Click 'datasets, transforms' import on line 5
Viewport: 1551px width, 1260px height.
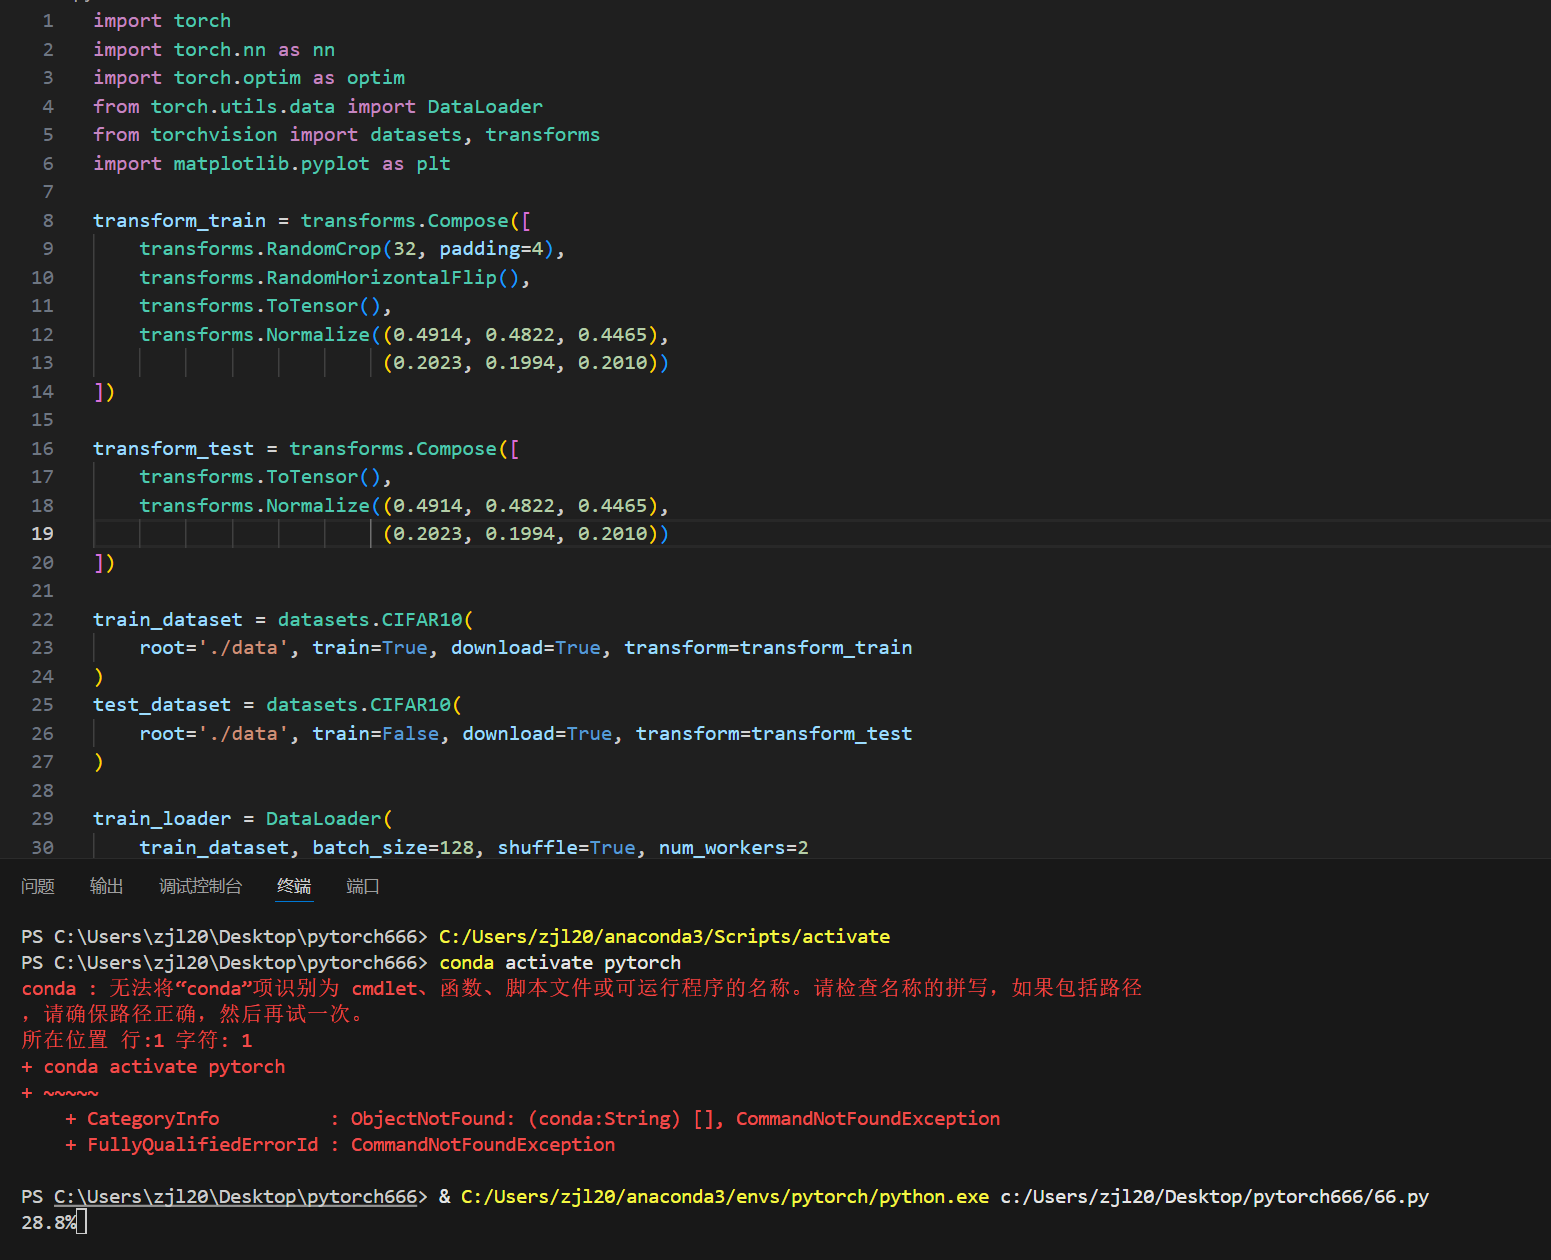[x=485, y=135]
